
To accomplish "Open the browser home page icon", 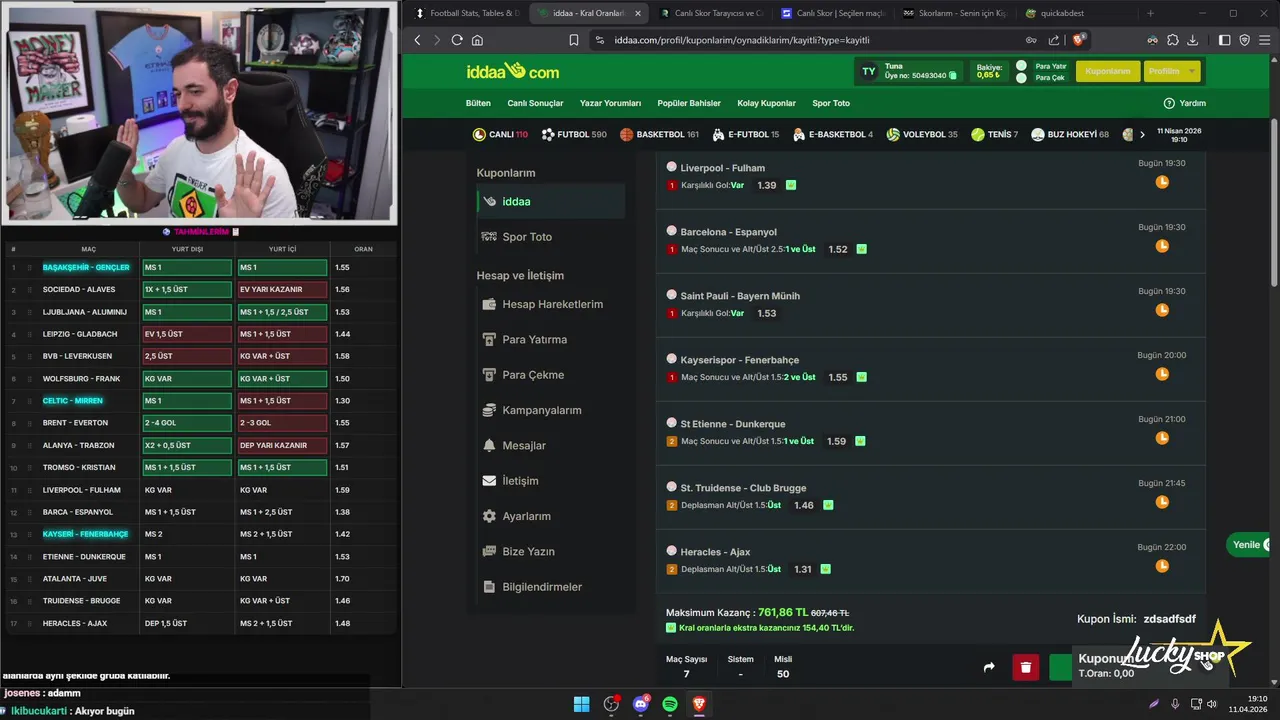I will coord(477,40).
